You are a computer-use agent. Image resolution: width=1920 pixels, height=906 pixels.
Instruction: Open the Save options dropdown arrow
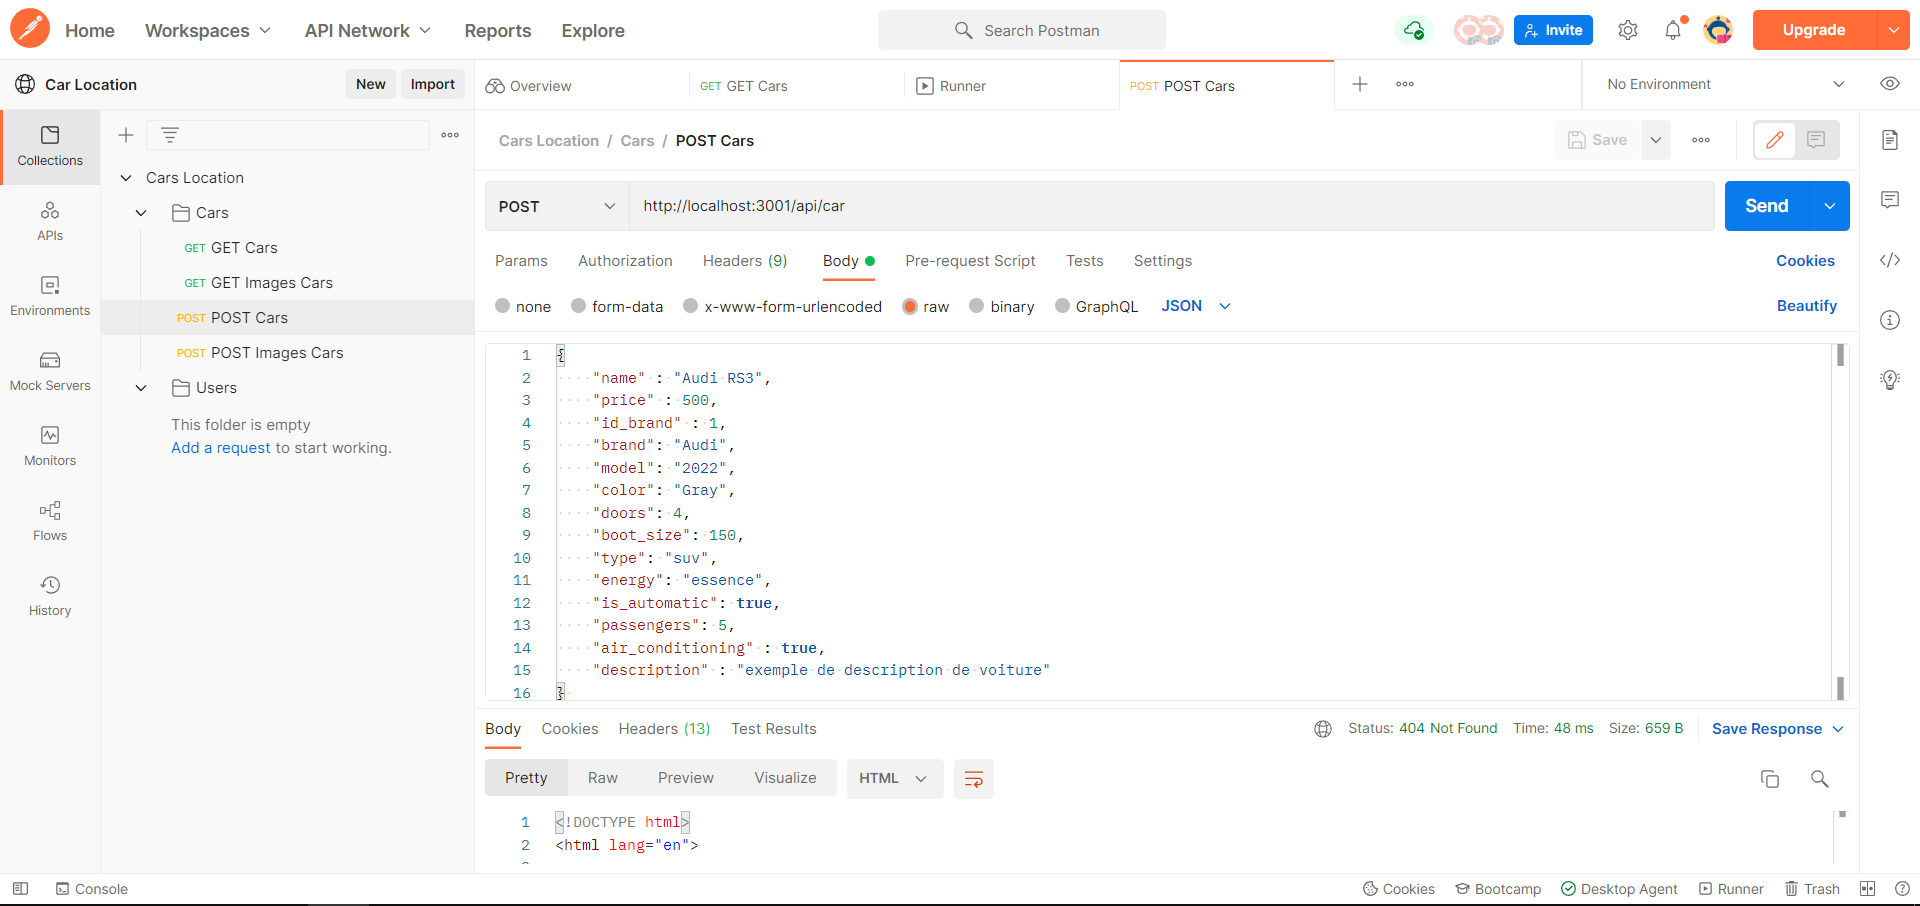pos(1656,140)
